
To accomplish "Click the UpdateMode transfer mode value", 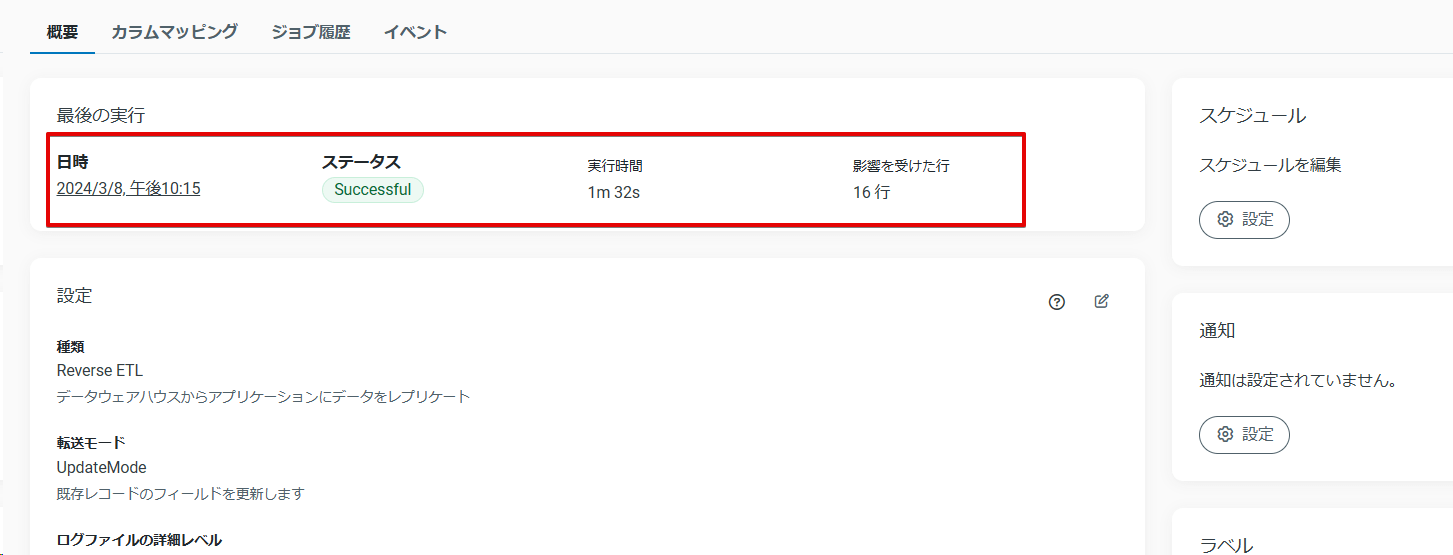I will 102,467.
